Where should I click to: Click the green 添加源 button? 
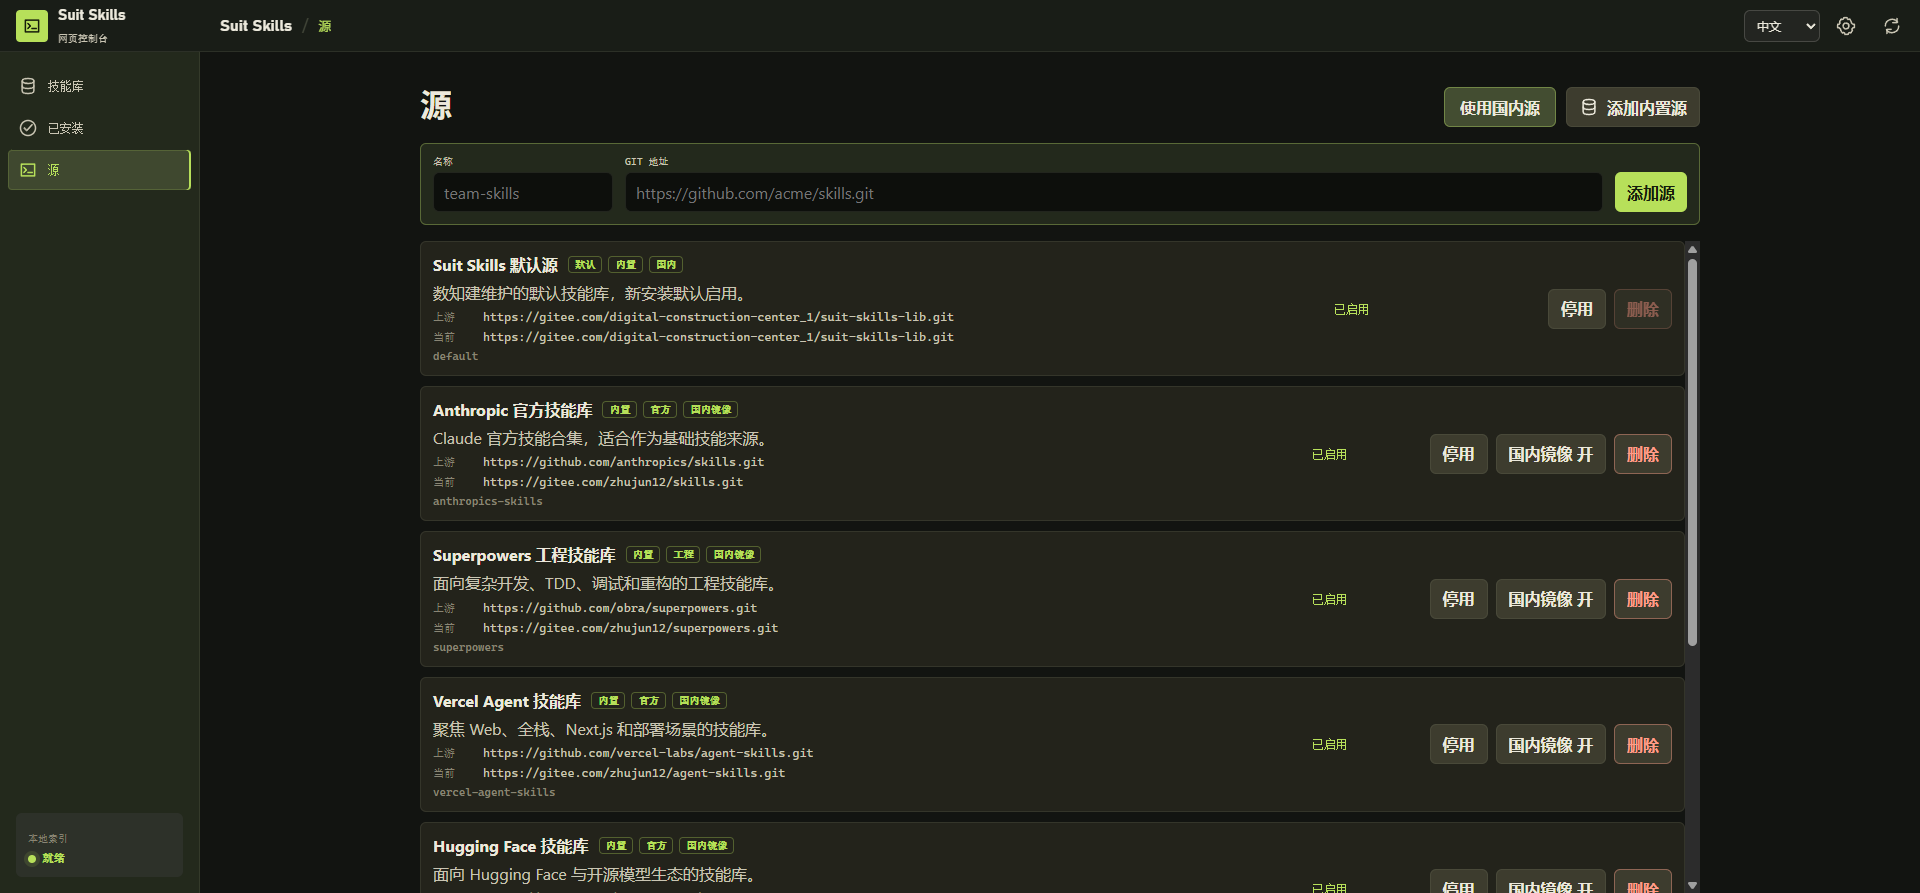(x=1650, y=192)
